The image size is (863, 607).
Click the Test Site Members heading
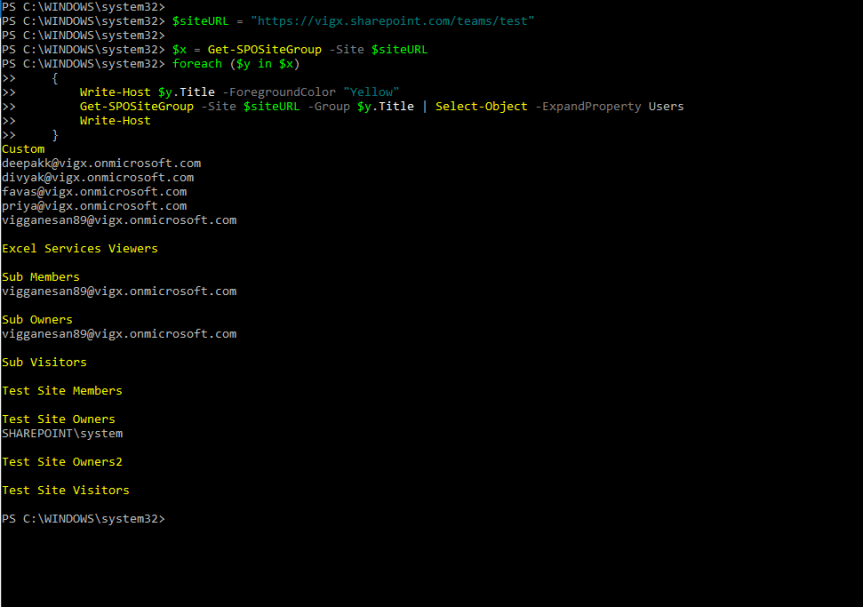point(62,390)
